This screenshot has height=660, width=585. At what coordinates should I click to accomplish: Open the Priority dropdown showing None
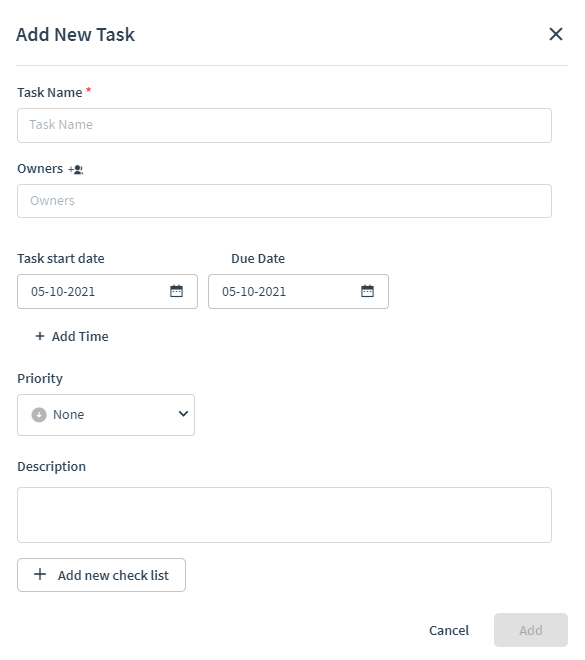click(106, 415)
